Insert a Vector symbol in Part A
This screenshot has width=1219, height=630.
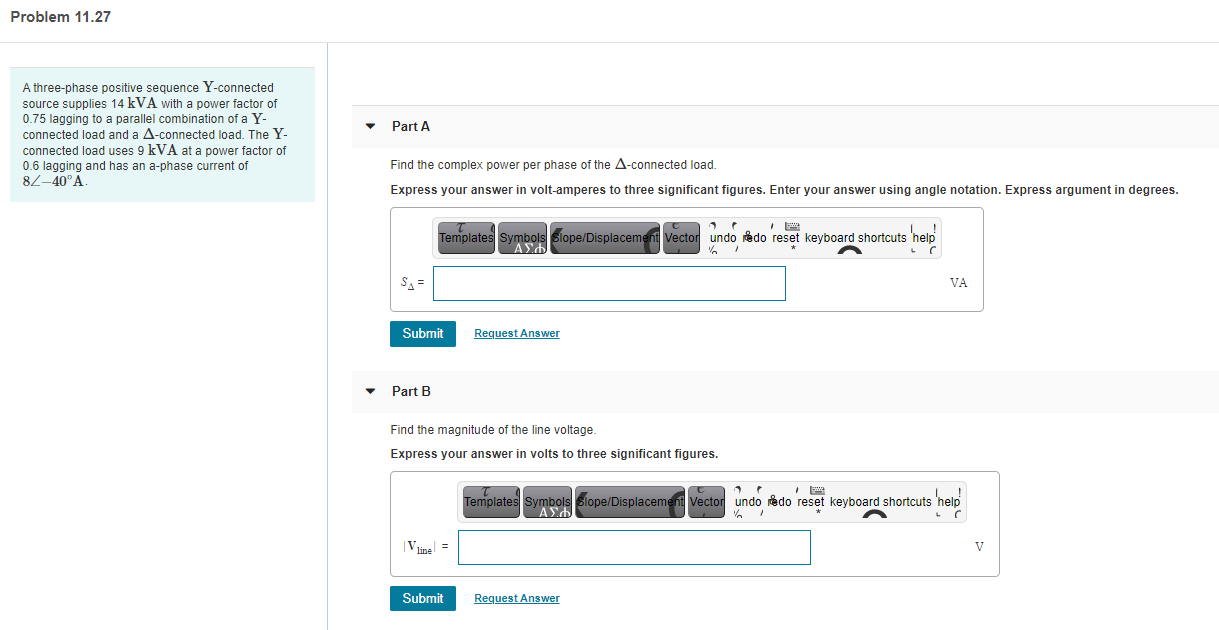tap(681, 238)
